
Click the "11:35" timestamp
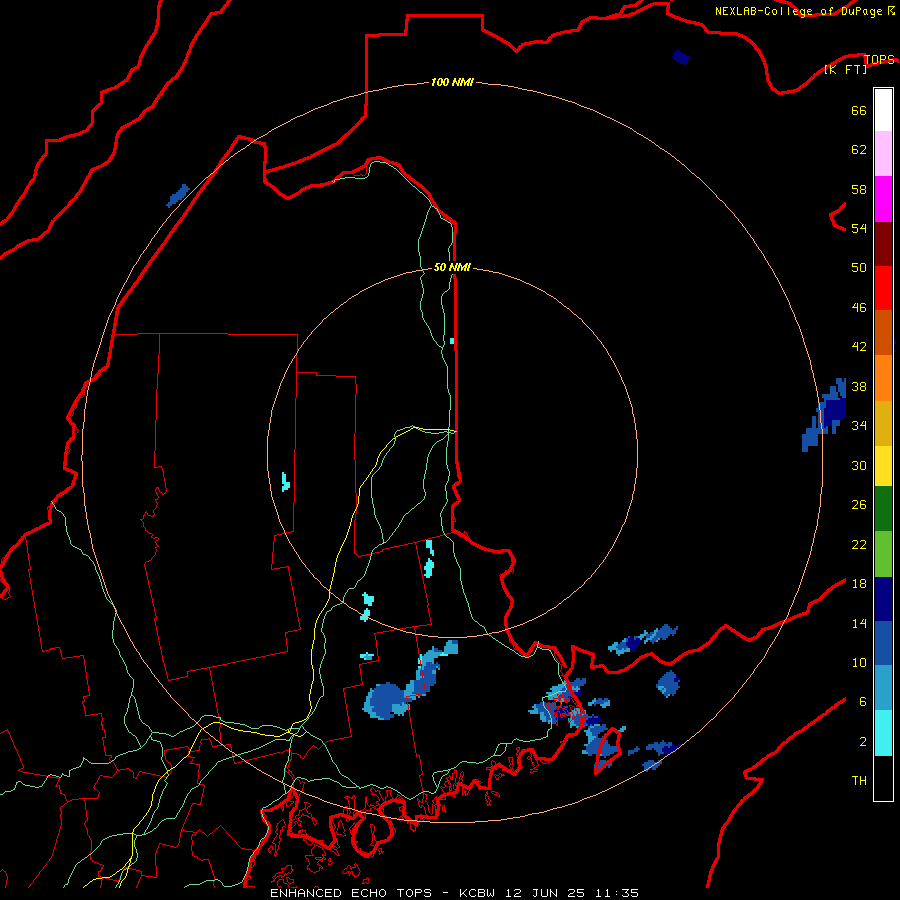coord(615,893)
